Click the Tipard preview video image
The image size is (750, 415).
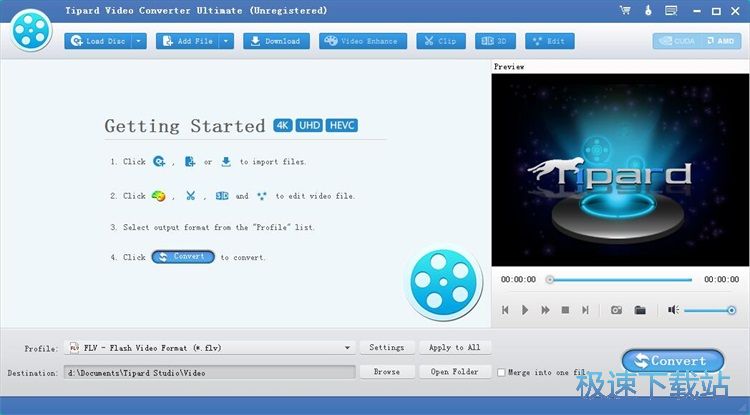pyautogui.click(x=620, y=170)
